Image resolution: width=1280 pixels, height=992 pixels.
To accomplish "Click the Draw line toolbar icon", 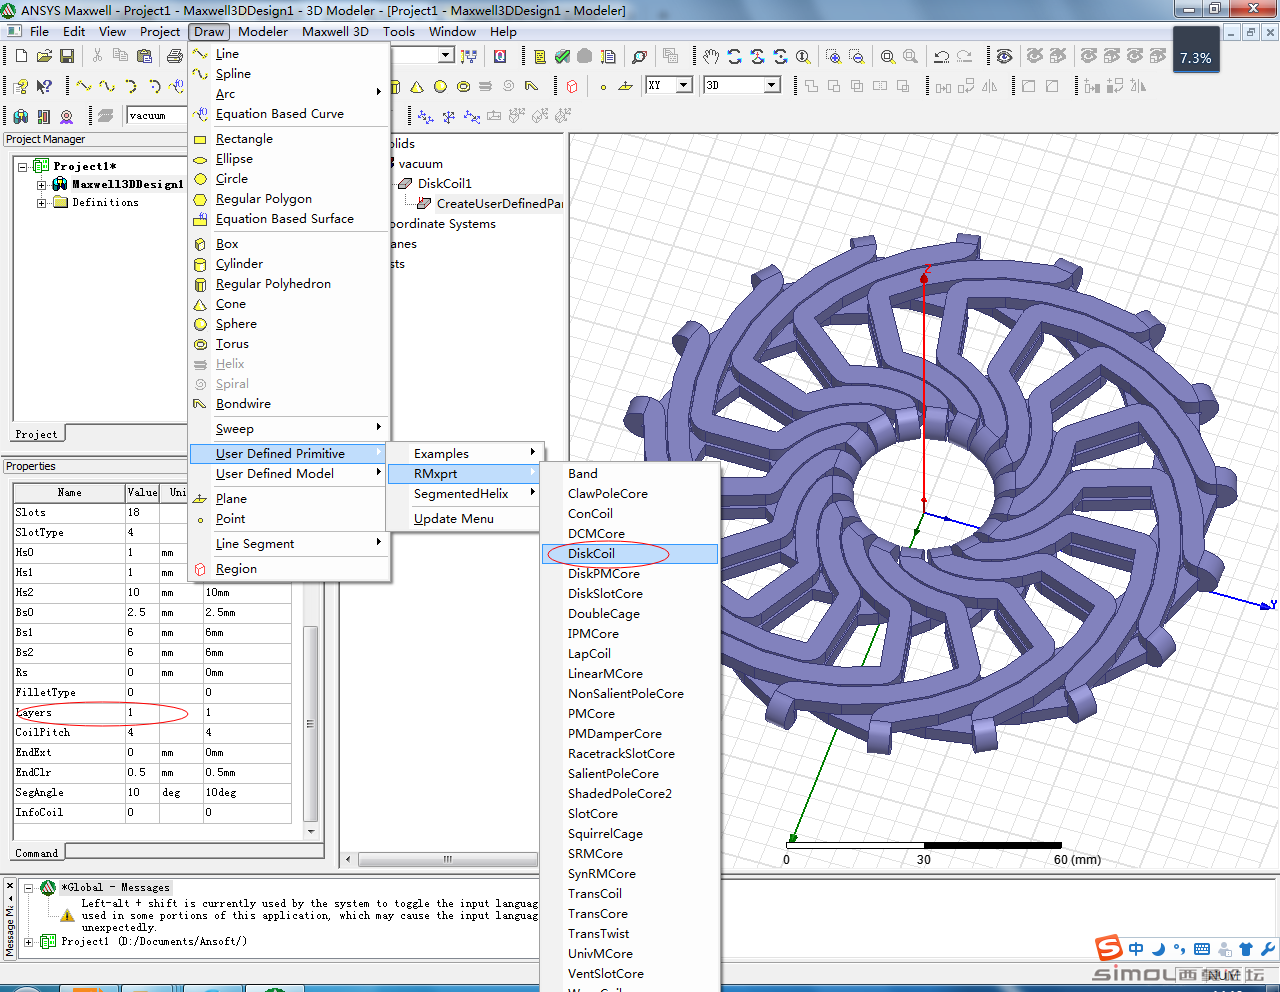I will (83, 86).
